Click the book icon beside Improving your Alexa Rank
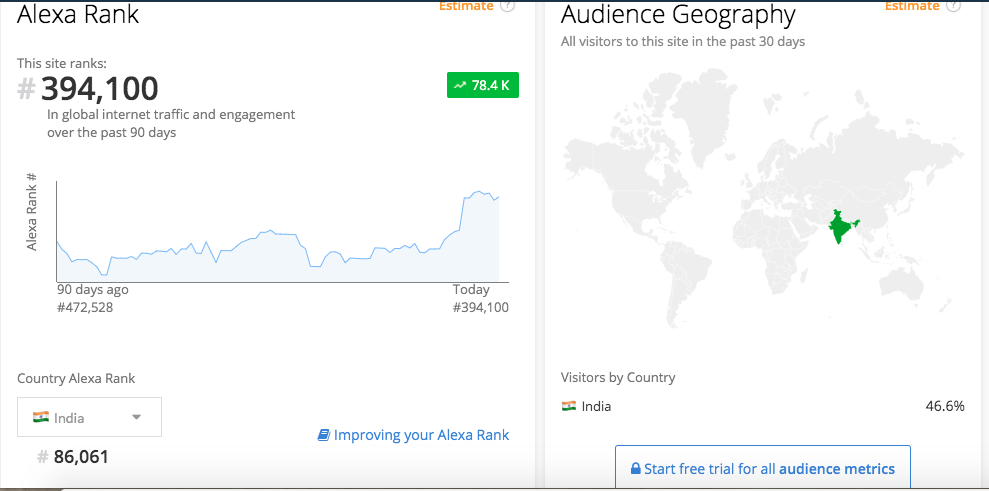Screen dimensions: 989x491 tap(324, 435)
